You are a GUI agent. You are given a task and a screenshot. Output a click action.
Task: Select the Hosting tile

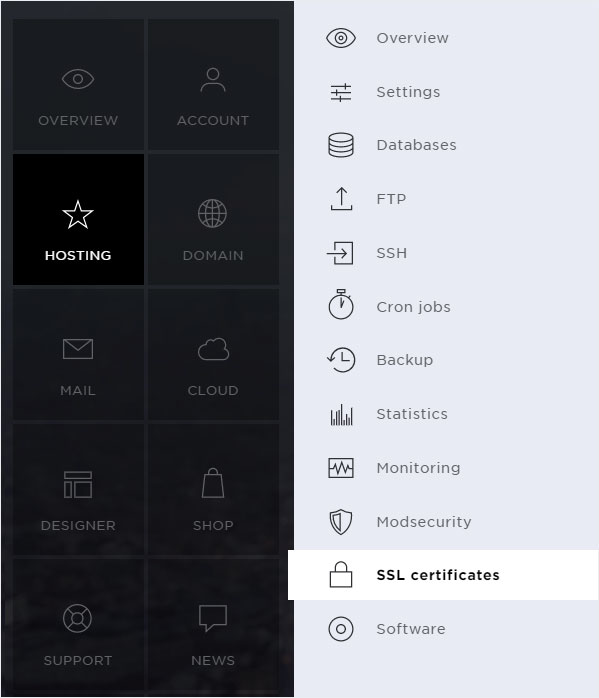78,219
